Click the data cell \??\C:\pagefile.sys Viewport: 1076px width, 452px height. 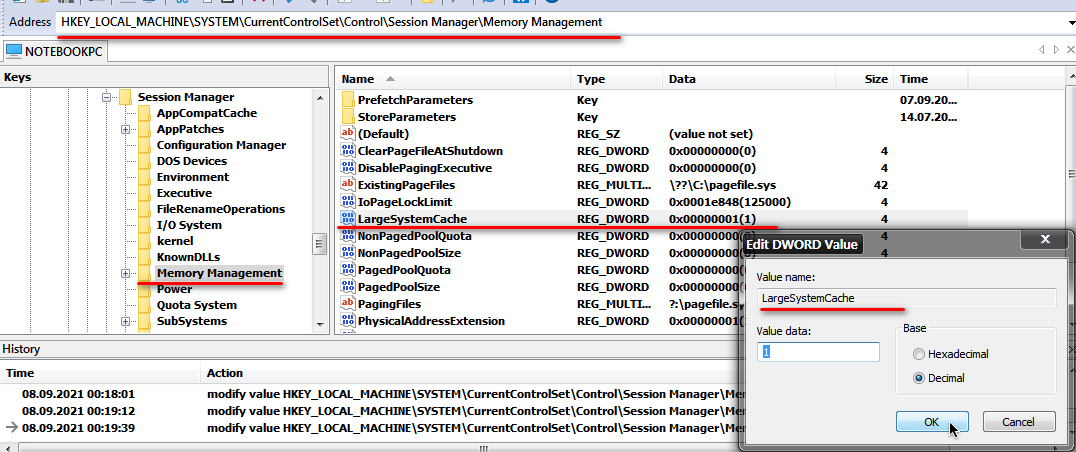[723, 185]
